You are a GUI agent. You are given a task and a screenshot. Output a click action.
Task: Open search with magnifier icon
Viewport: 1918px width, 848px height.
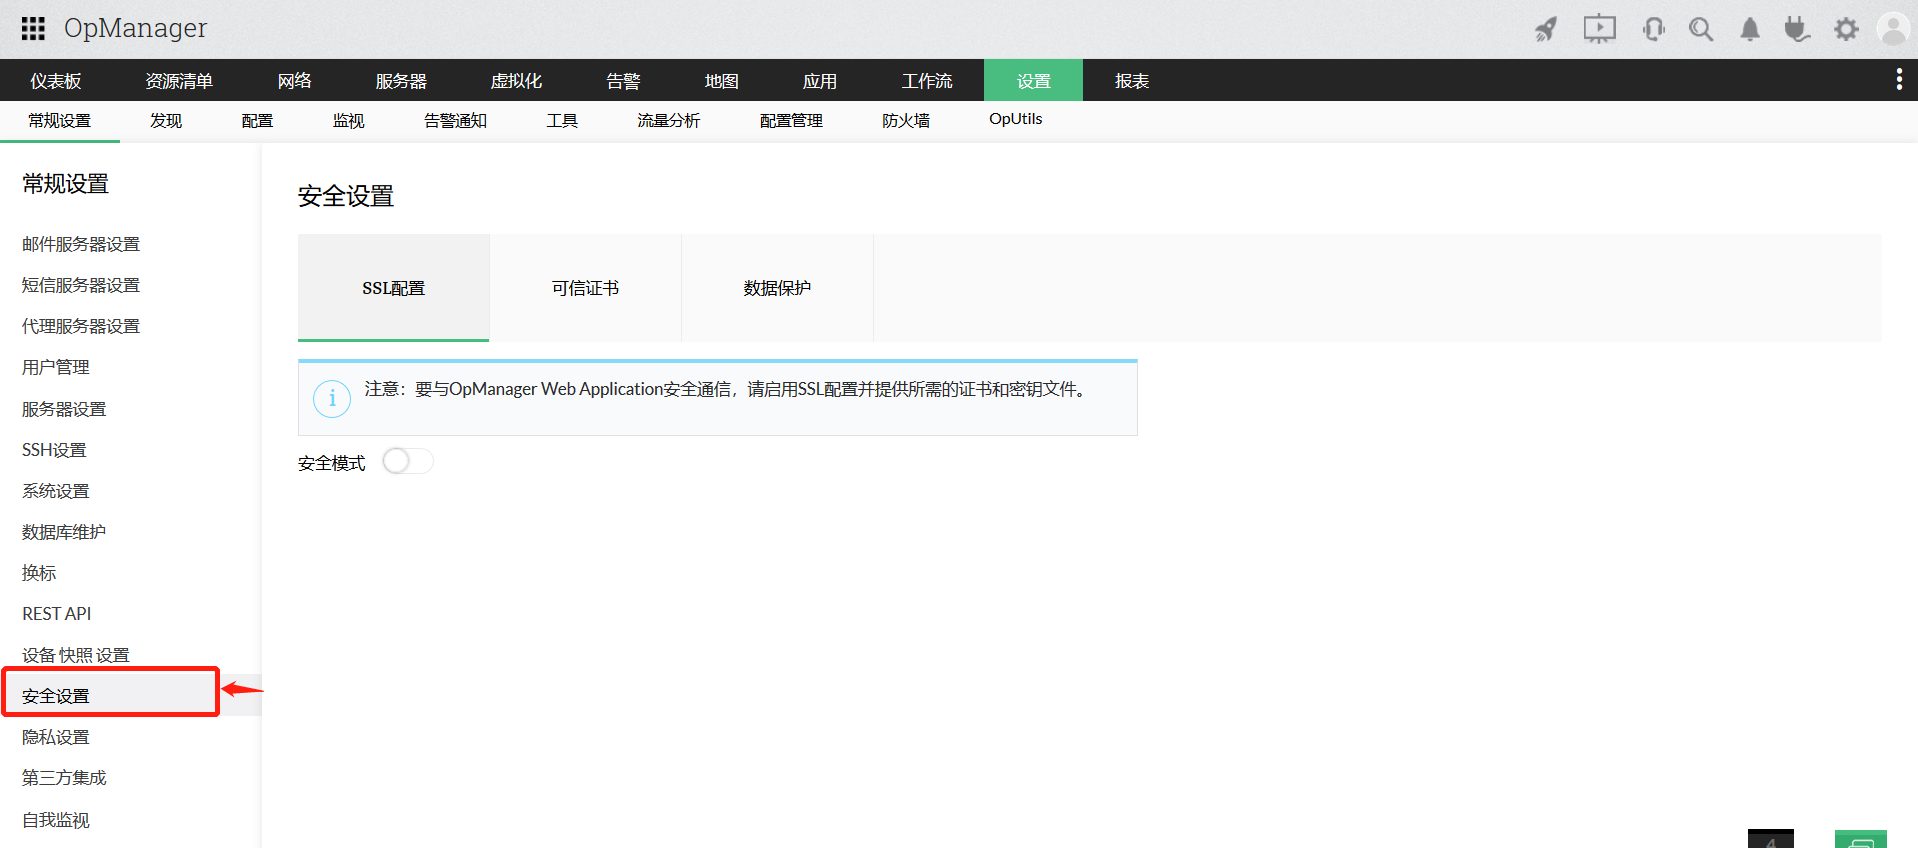(x=1700, y=29)
